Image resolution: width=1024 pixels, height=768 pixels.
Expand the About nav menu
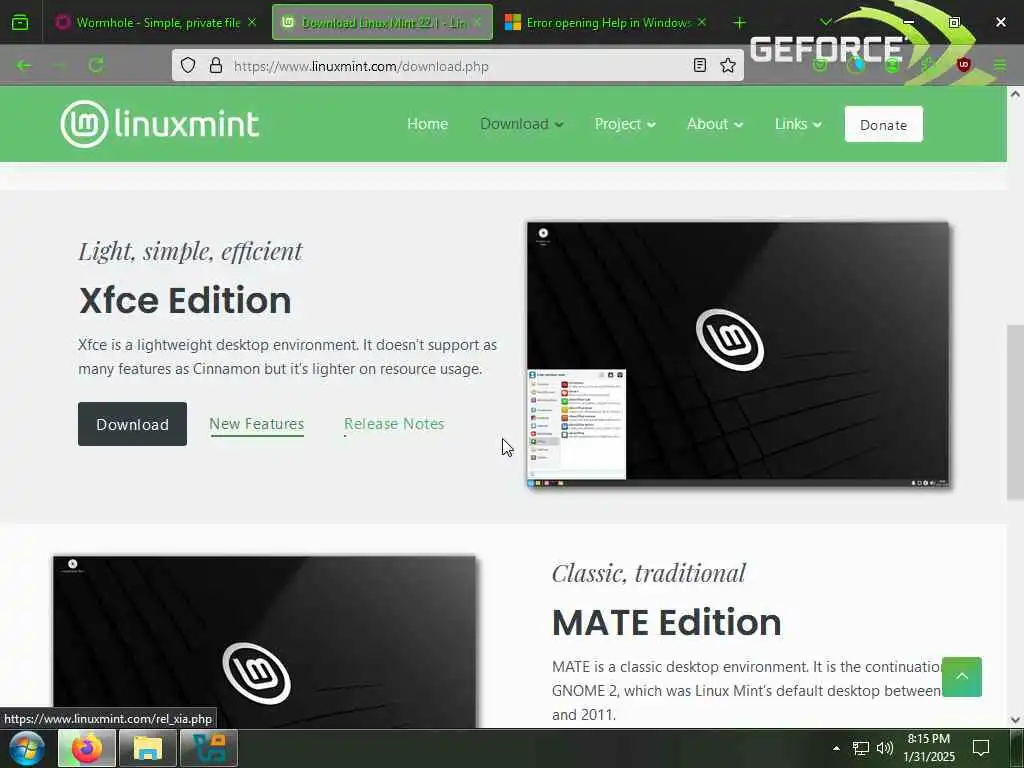click(x=714, y=124)
